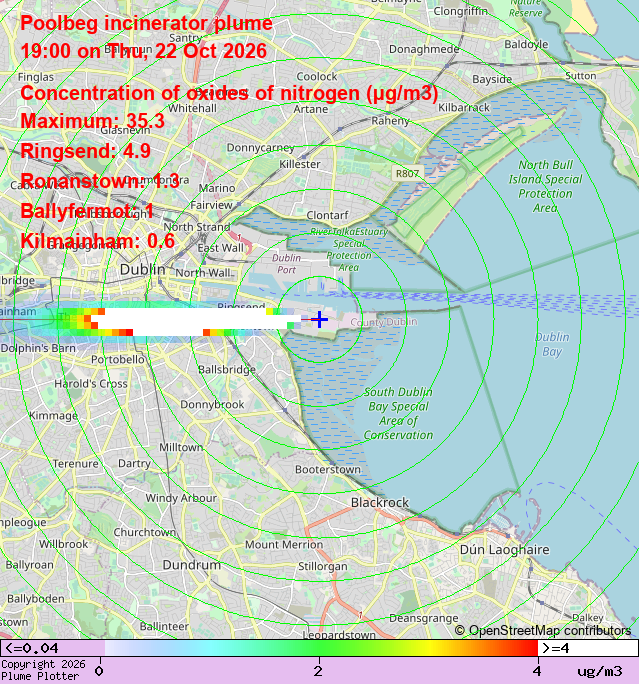Click the Baldoyle map label
The height and width of the screenshot is (684, 639).
tap(526, 44)
